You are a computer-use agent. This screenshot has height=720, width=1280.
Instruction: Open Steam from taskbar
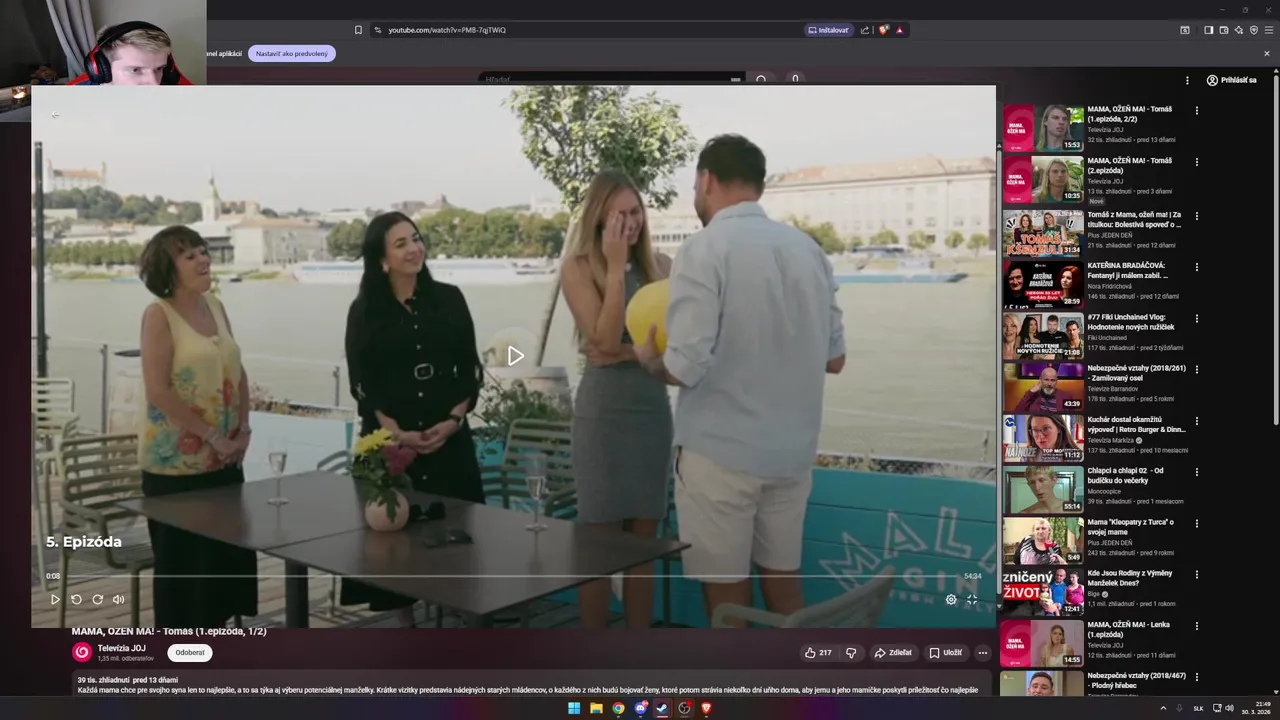pos(662,708)
